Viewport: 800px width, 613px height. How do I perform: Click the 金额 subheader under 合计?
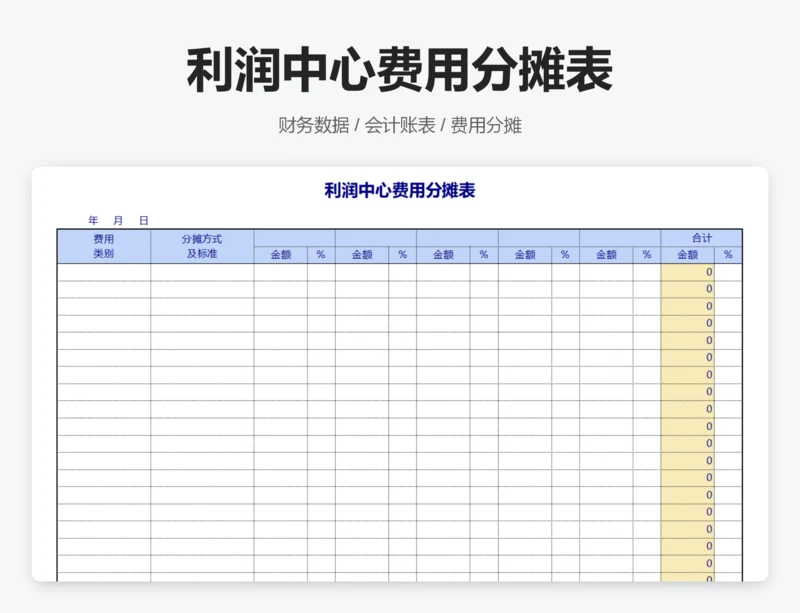click(687, 255)
